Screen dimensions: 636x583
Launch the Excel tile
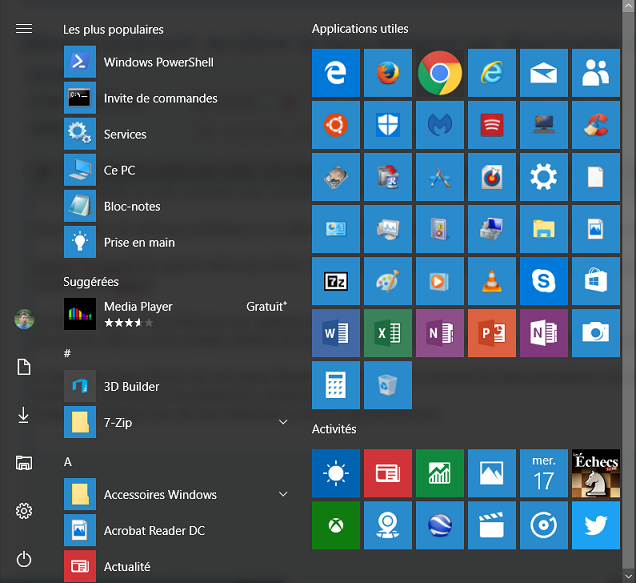tap(388, 333)
